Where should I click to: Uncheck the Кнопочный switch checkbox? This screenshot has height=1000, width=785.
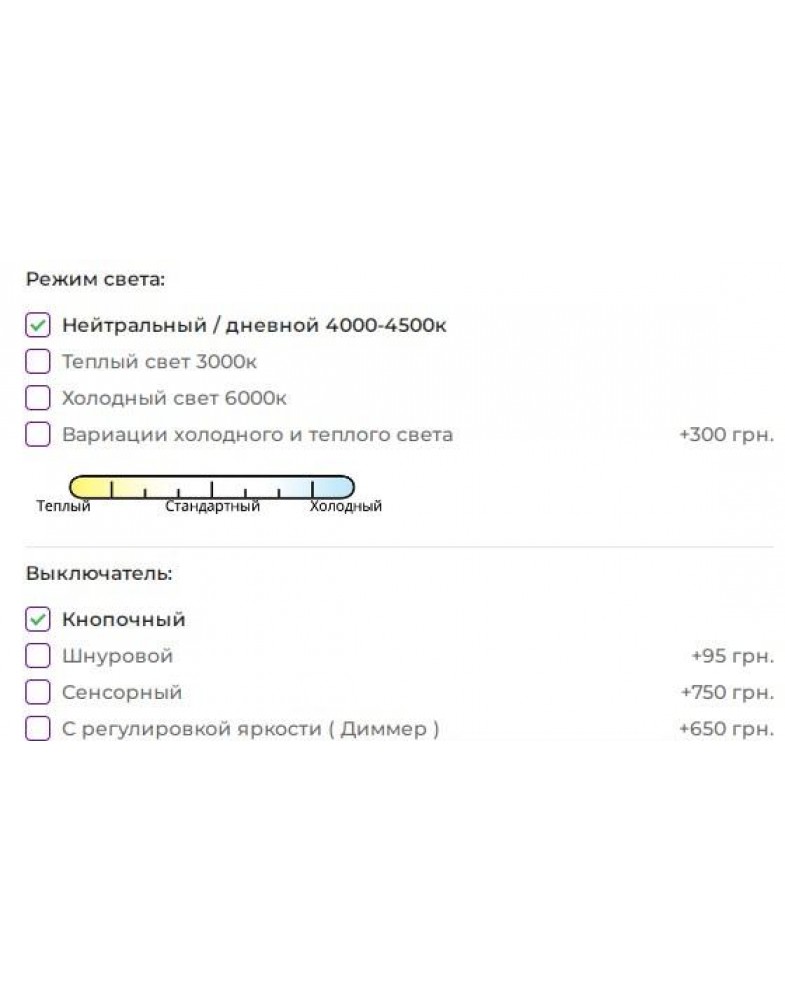click(38, 619)
